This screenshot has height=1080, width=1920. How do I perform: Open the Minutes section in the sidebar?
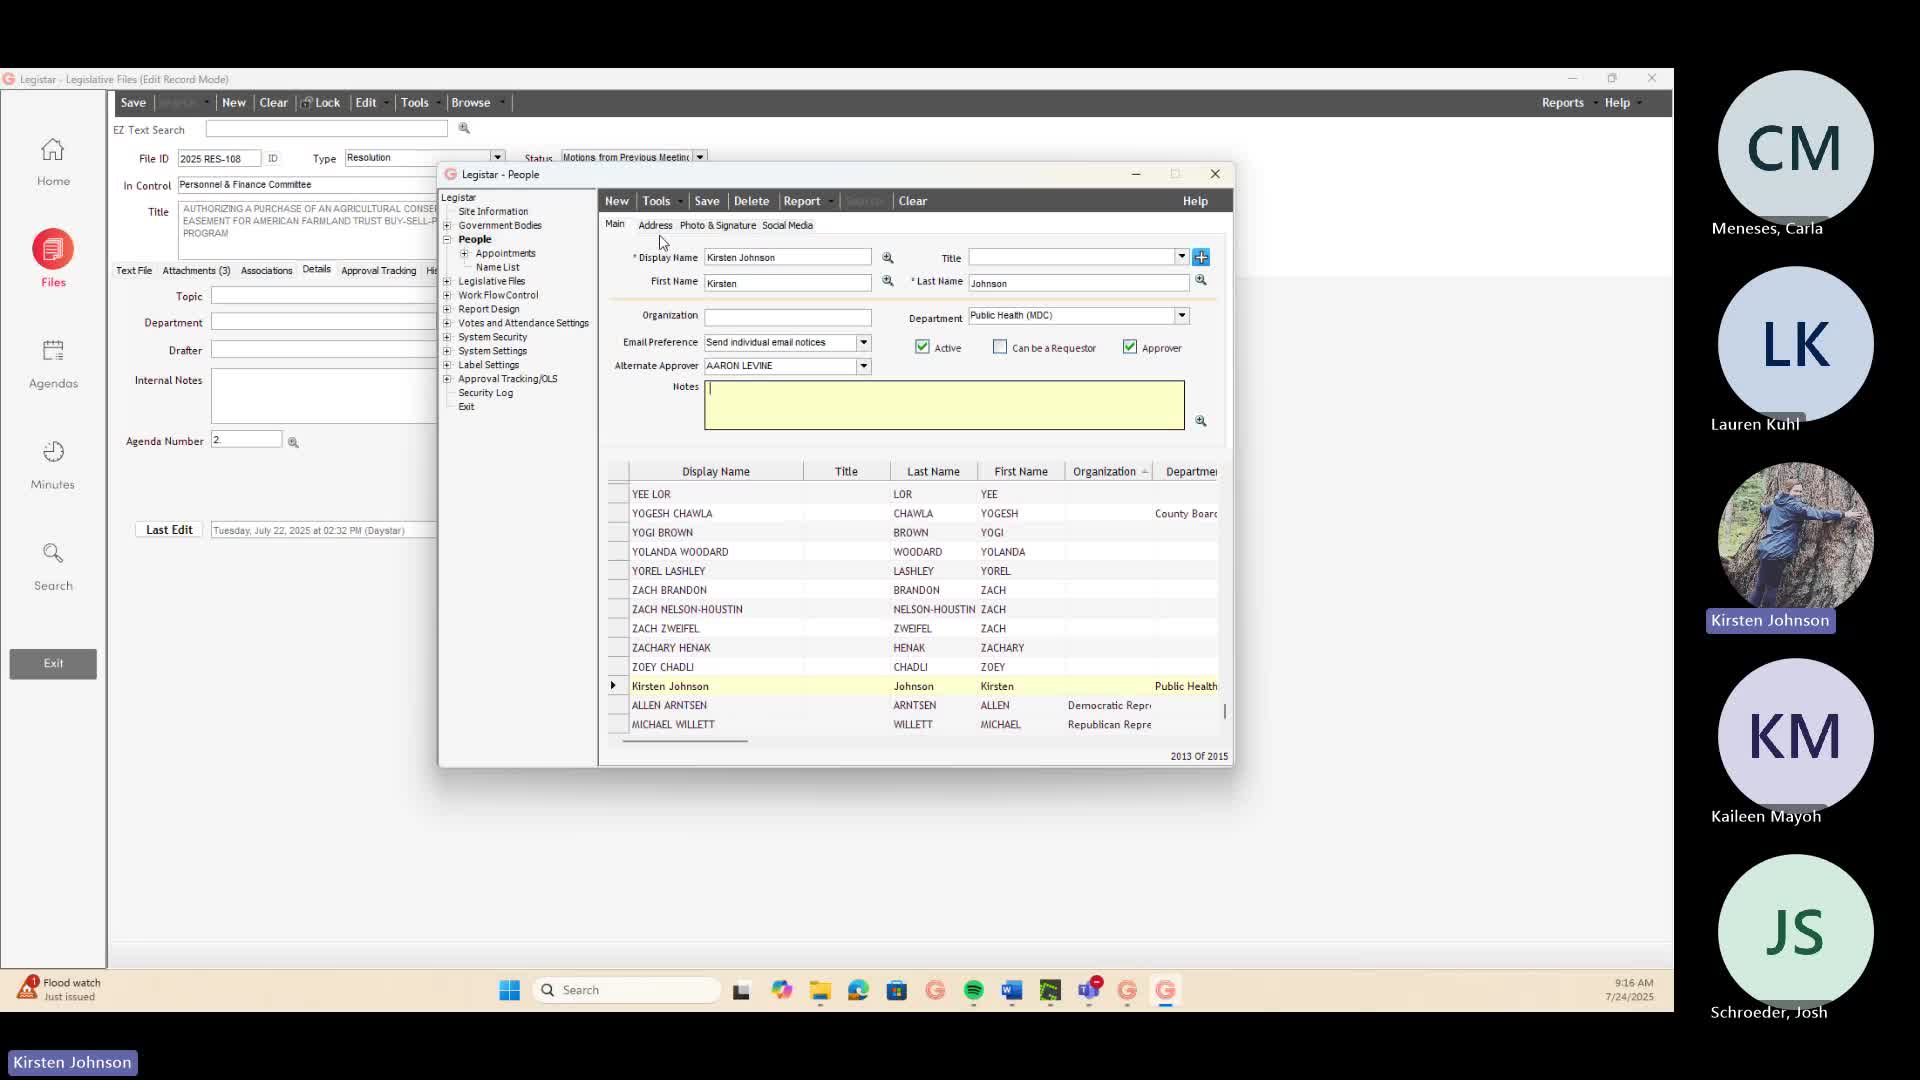[53, 465]
